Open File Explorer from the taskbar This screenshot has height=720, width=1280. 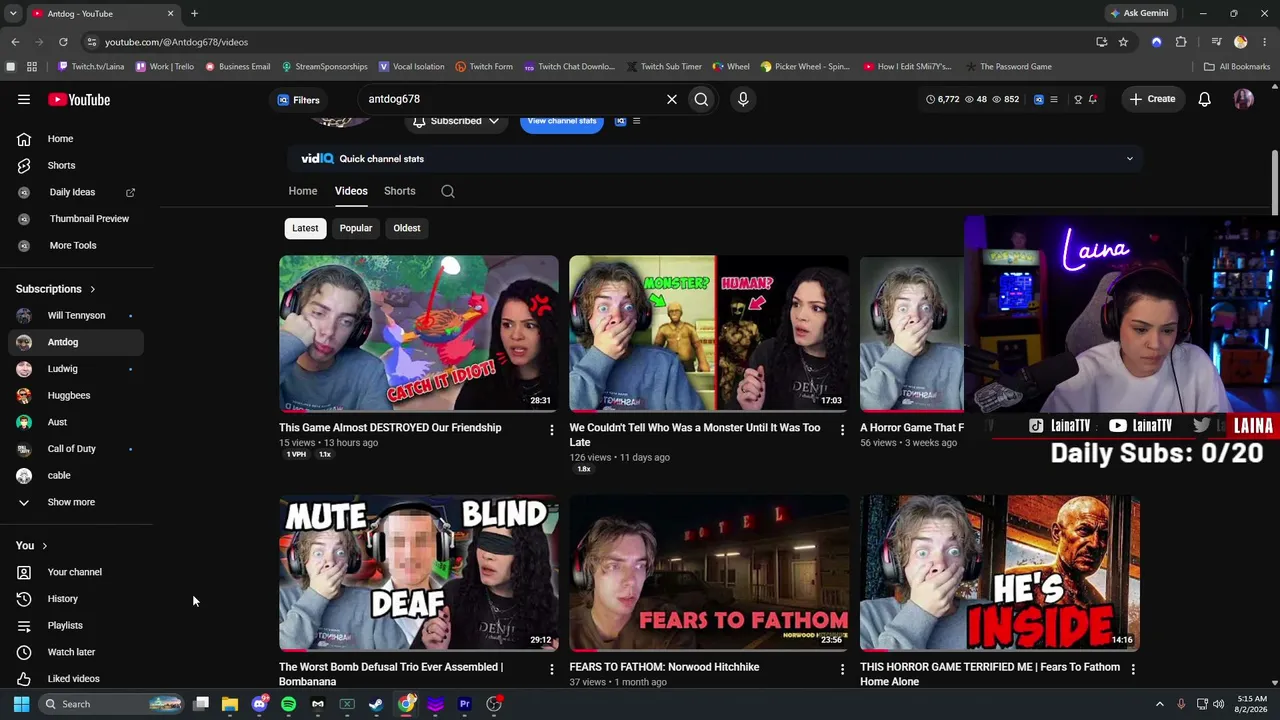point(230,704)
